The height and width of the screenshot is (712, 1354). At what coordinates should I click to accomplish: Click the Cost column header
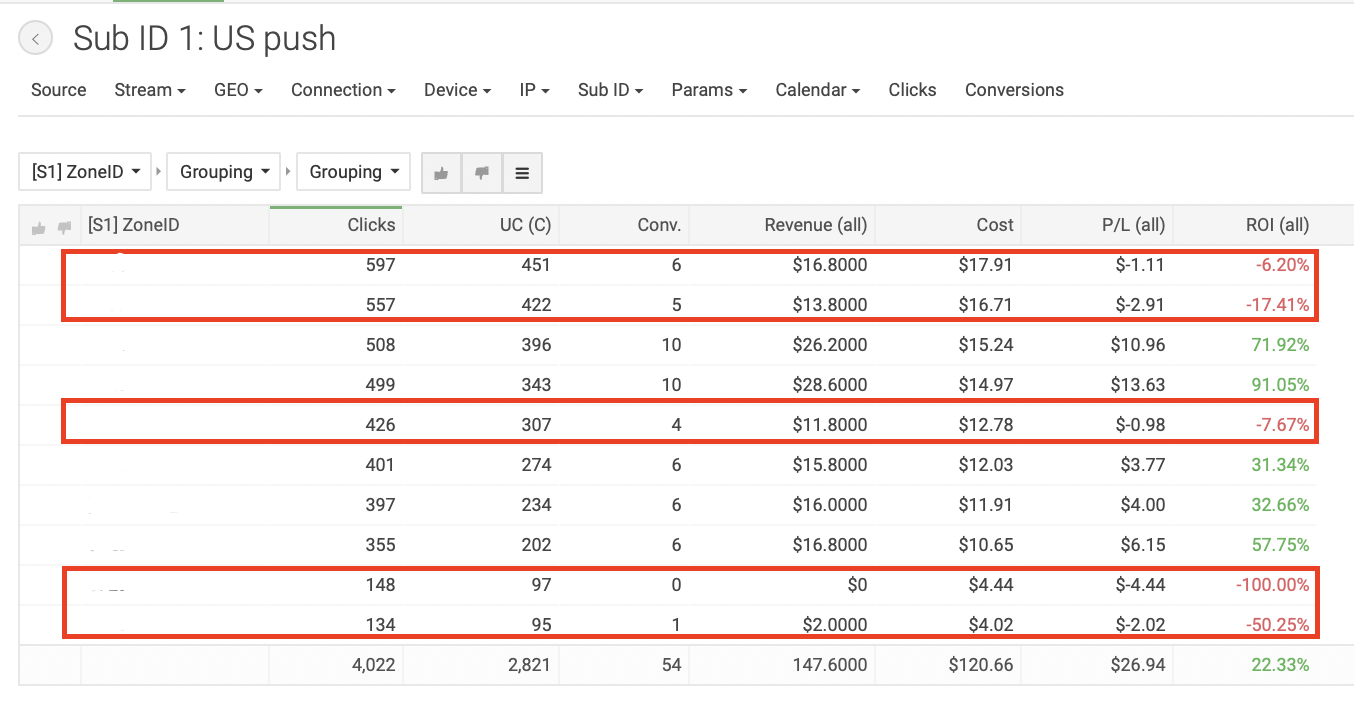point(995,225)
